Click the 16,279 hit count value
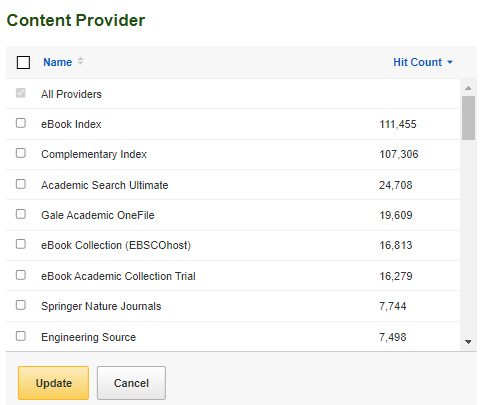The width and height of the screenshot is (484, 405). pyautogui.click(x=396, y=276)
